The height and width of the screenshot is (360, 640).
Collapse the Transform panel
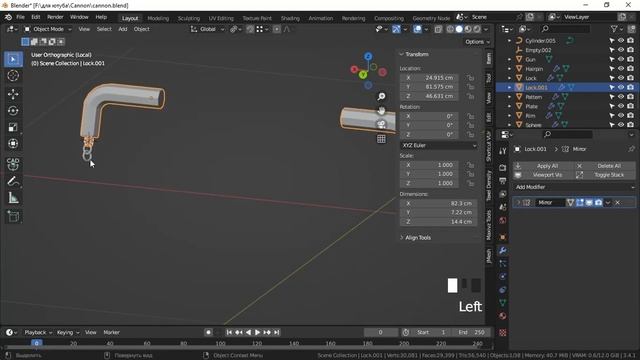pos(414,54)
